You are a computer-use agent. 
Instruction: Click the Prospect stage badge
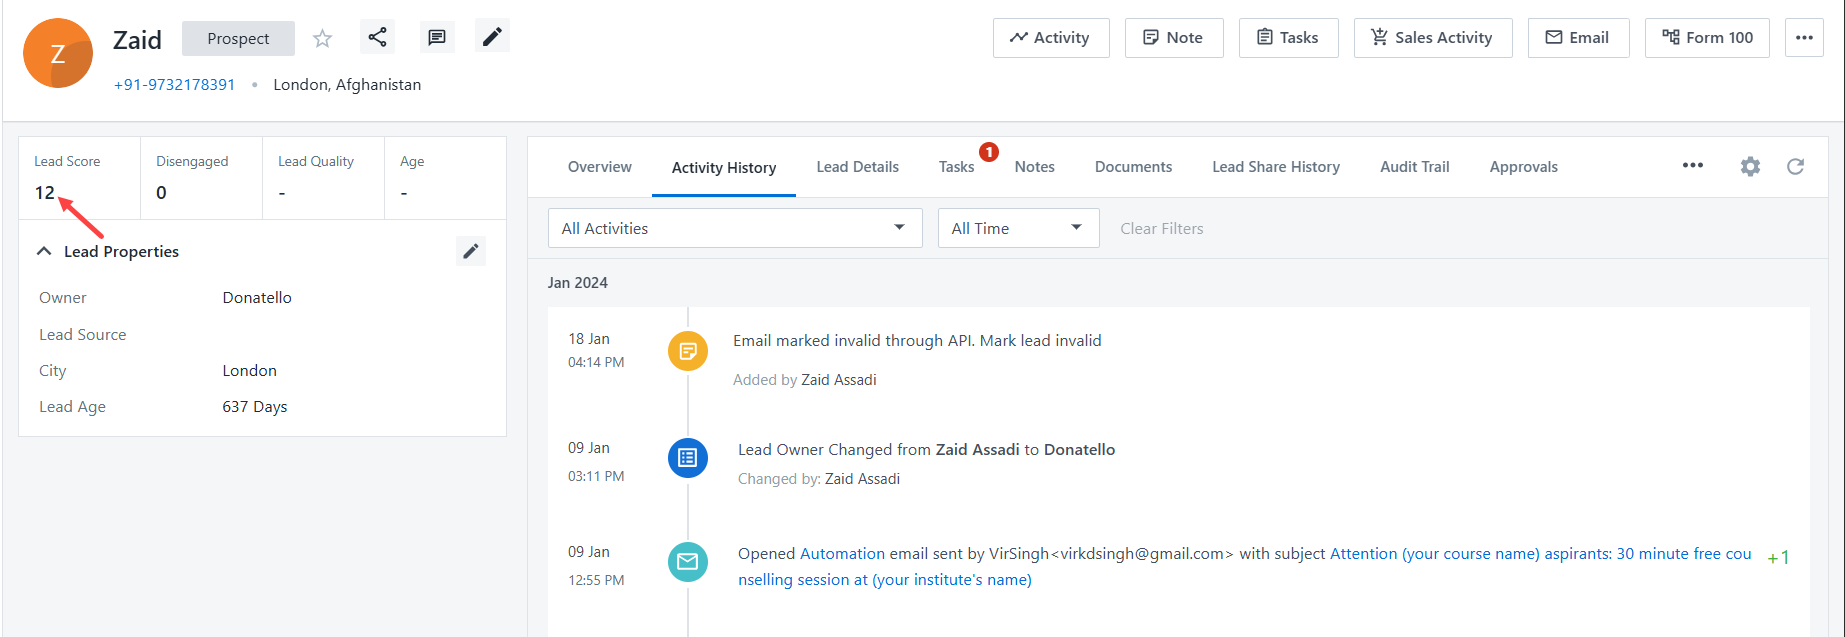pos(238,39)
